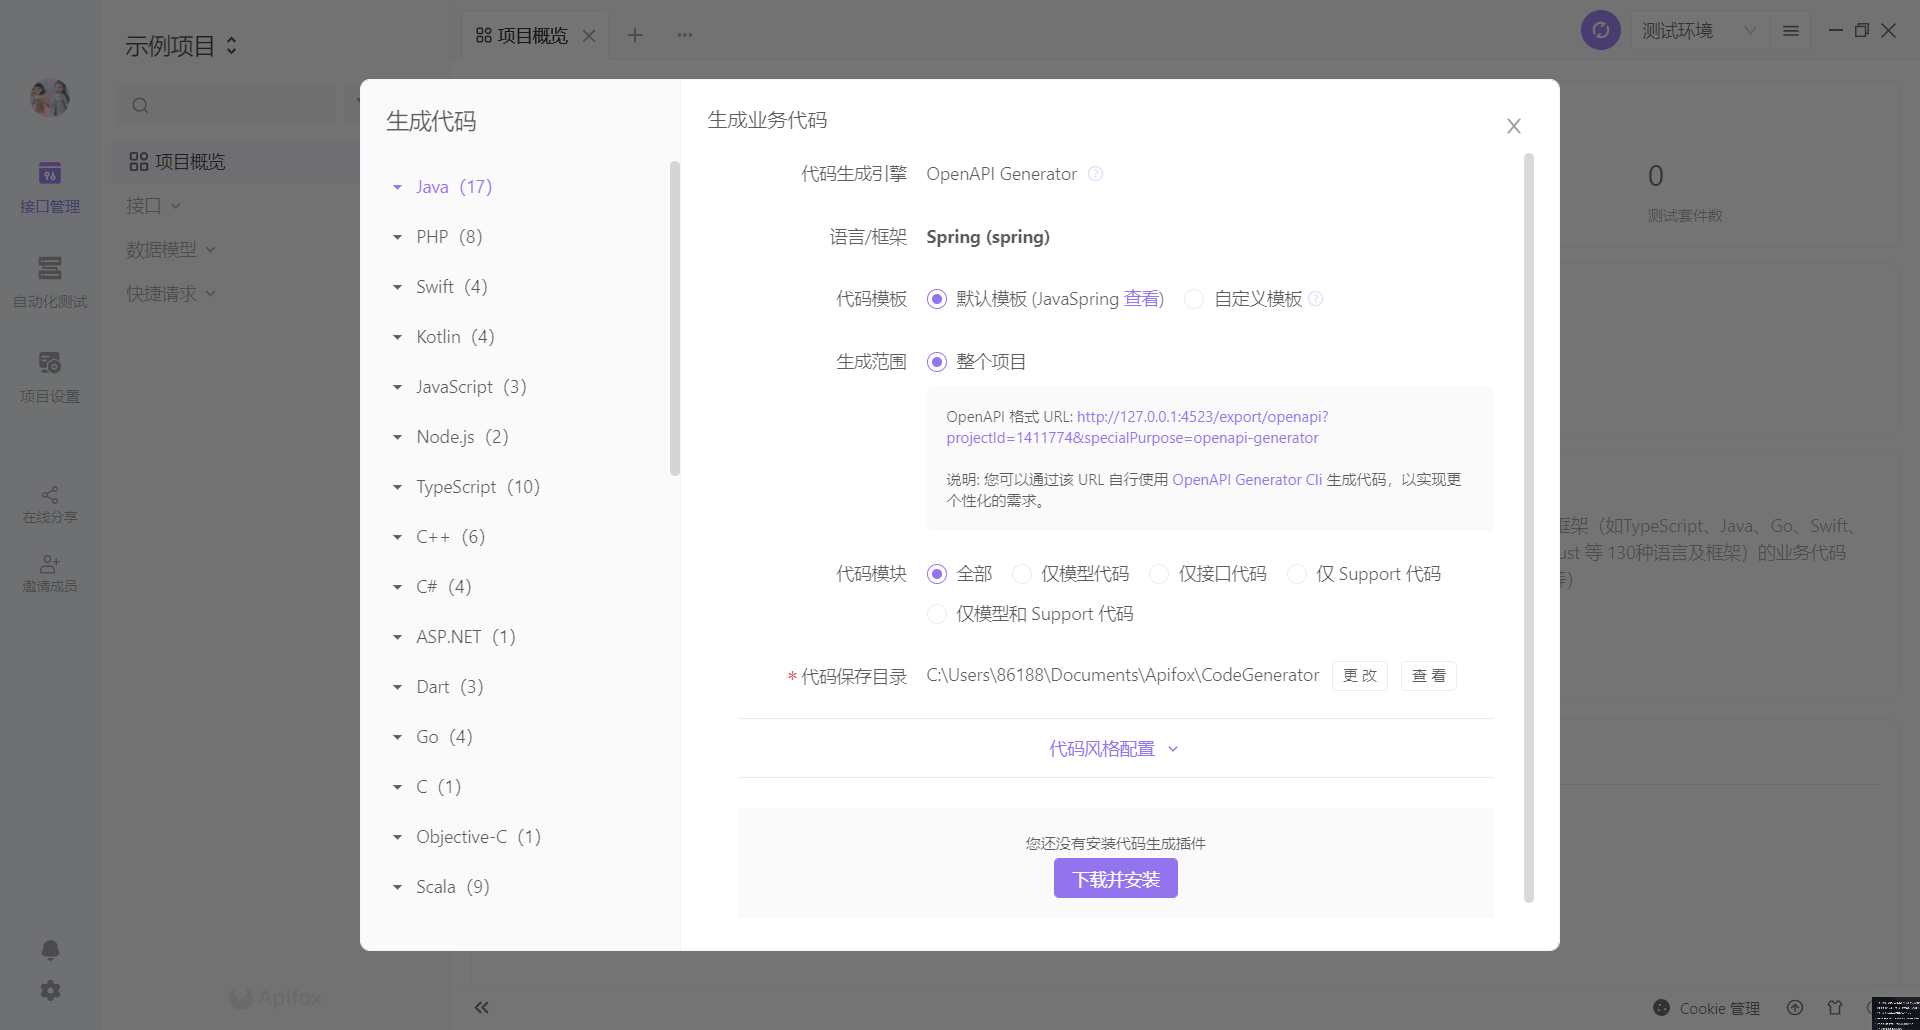Enable the 仅接口代码 option

[1158, 573]
